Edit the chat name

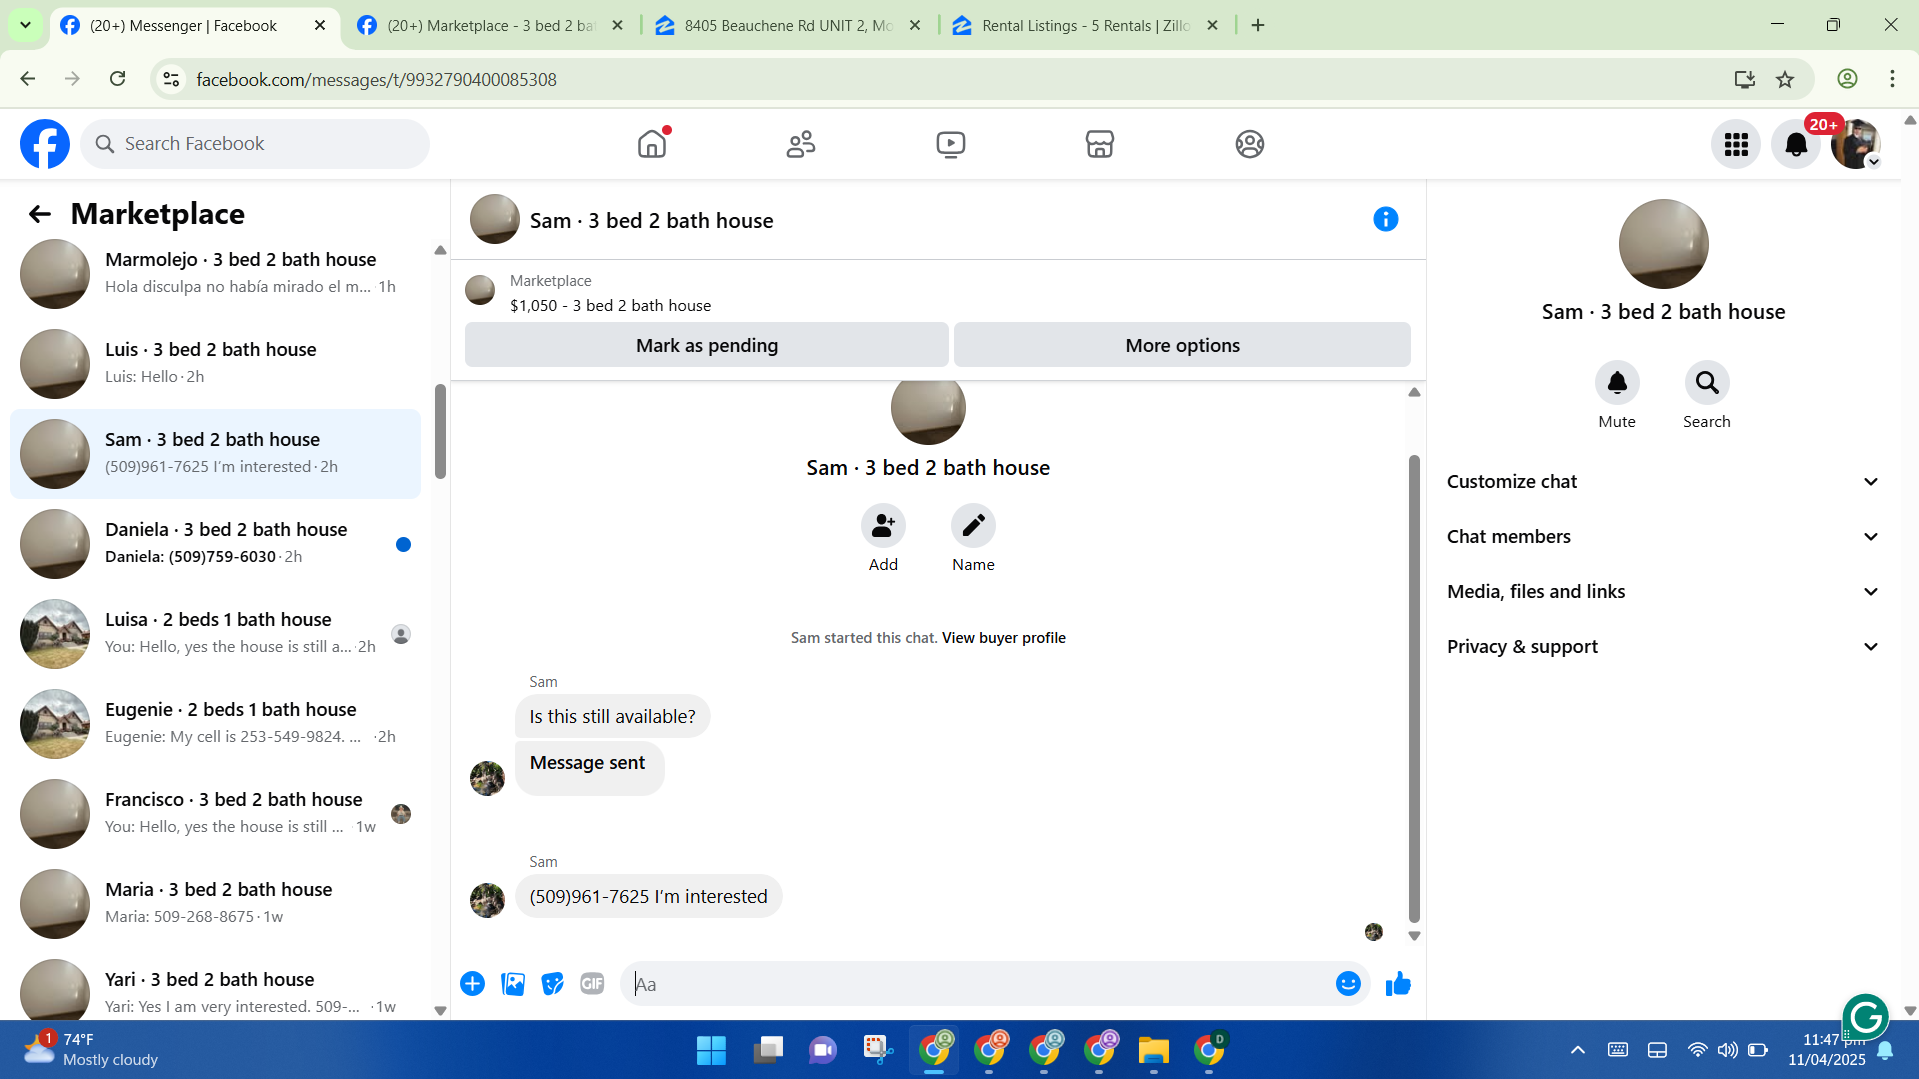(x=973, y=526)
